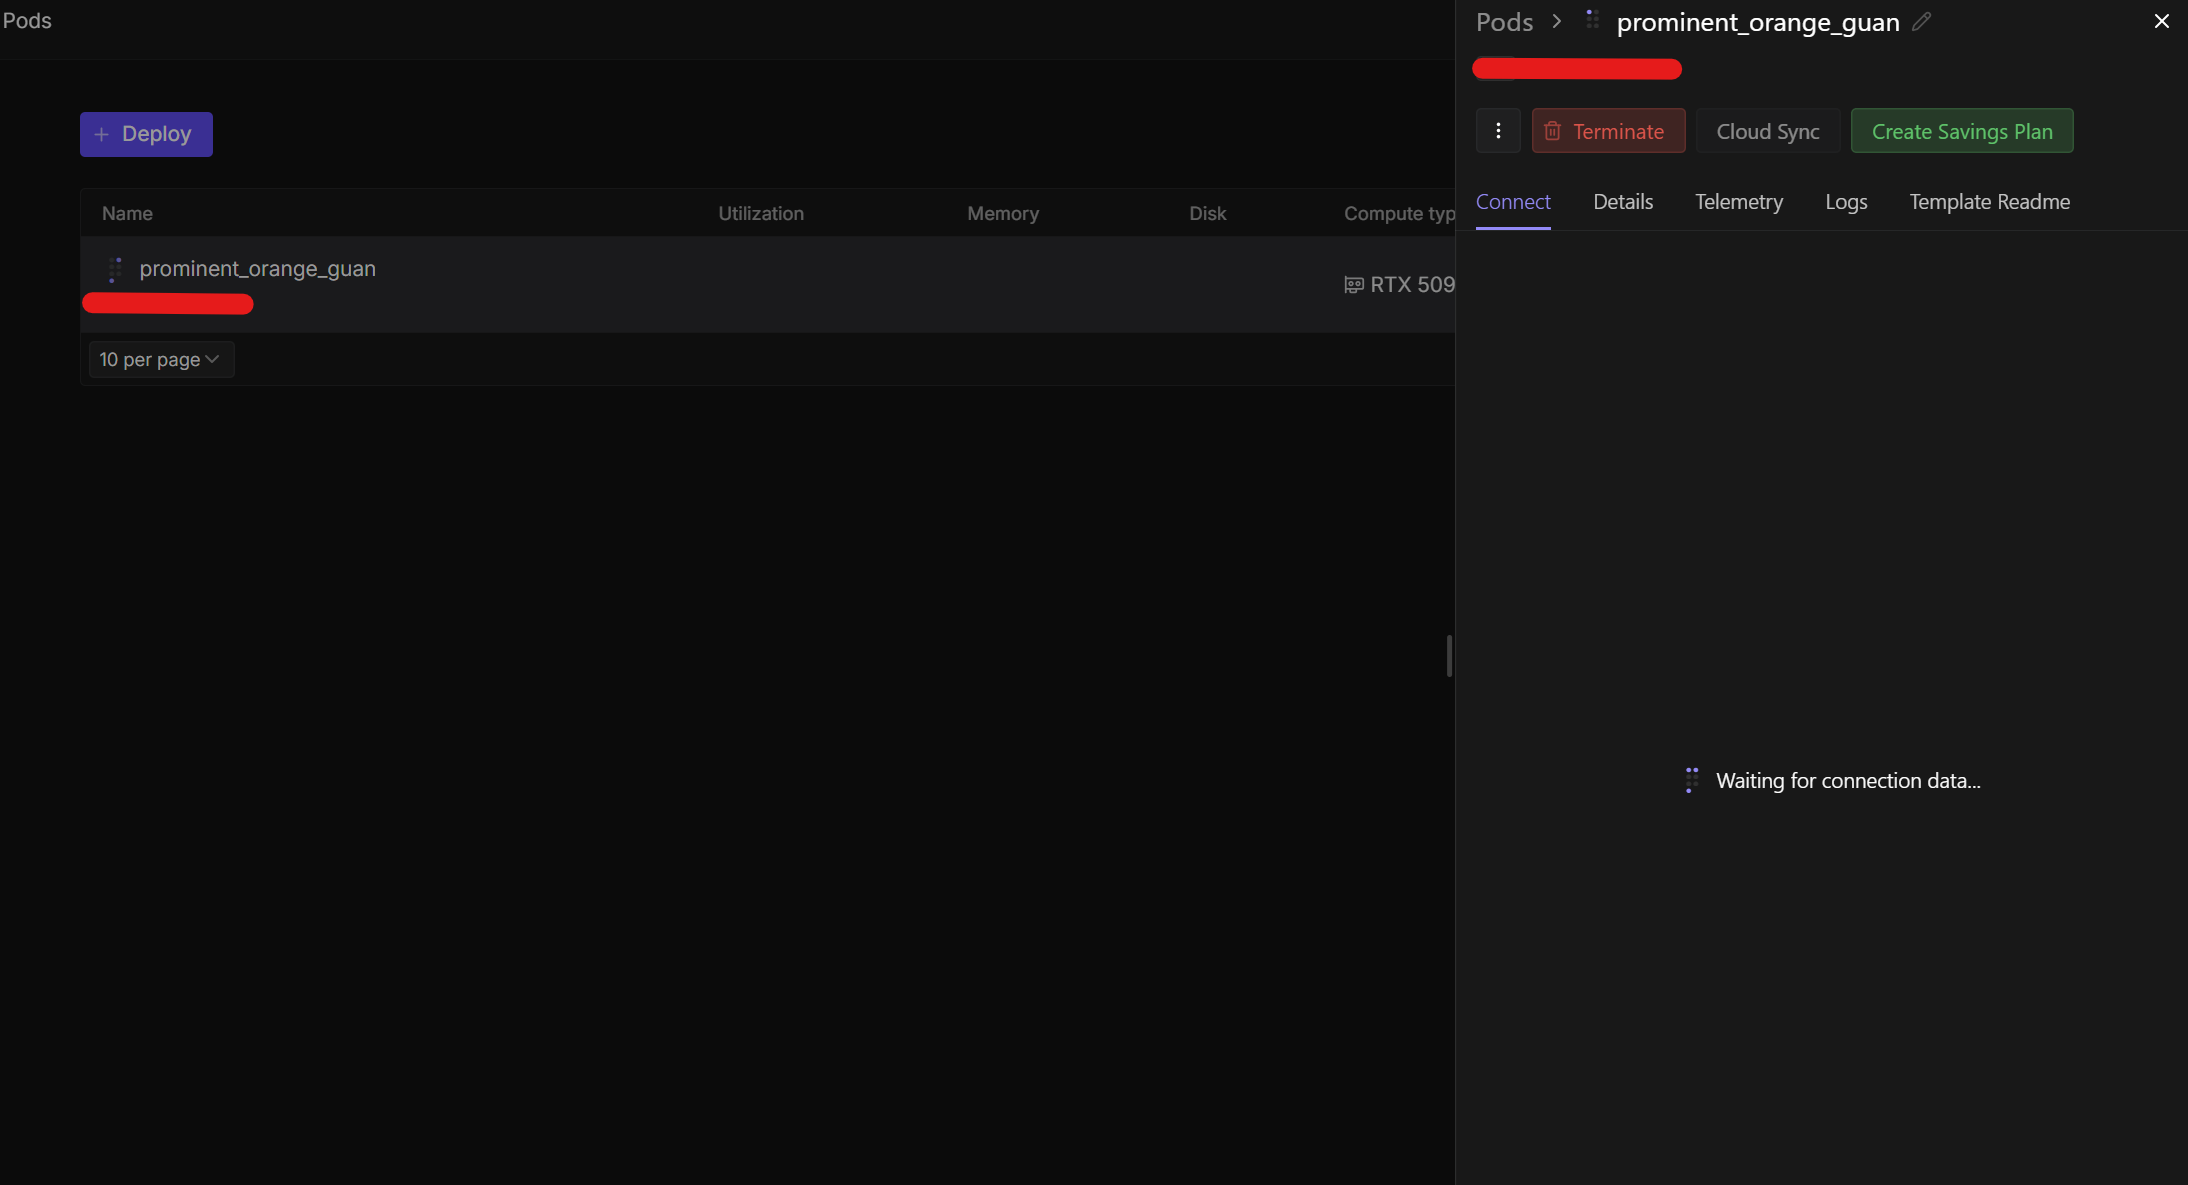Click the pencil icon to rename pod
Viewport: 2188px width, 1185px height.
(x=1921, y=22)
